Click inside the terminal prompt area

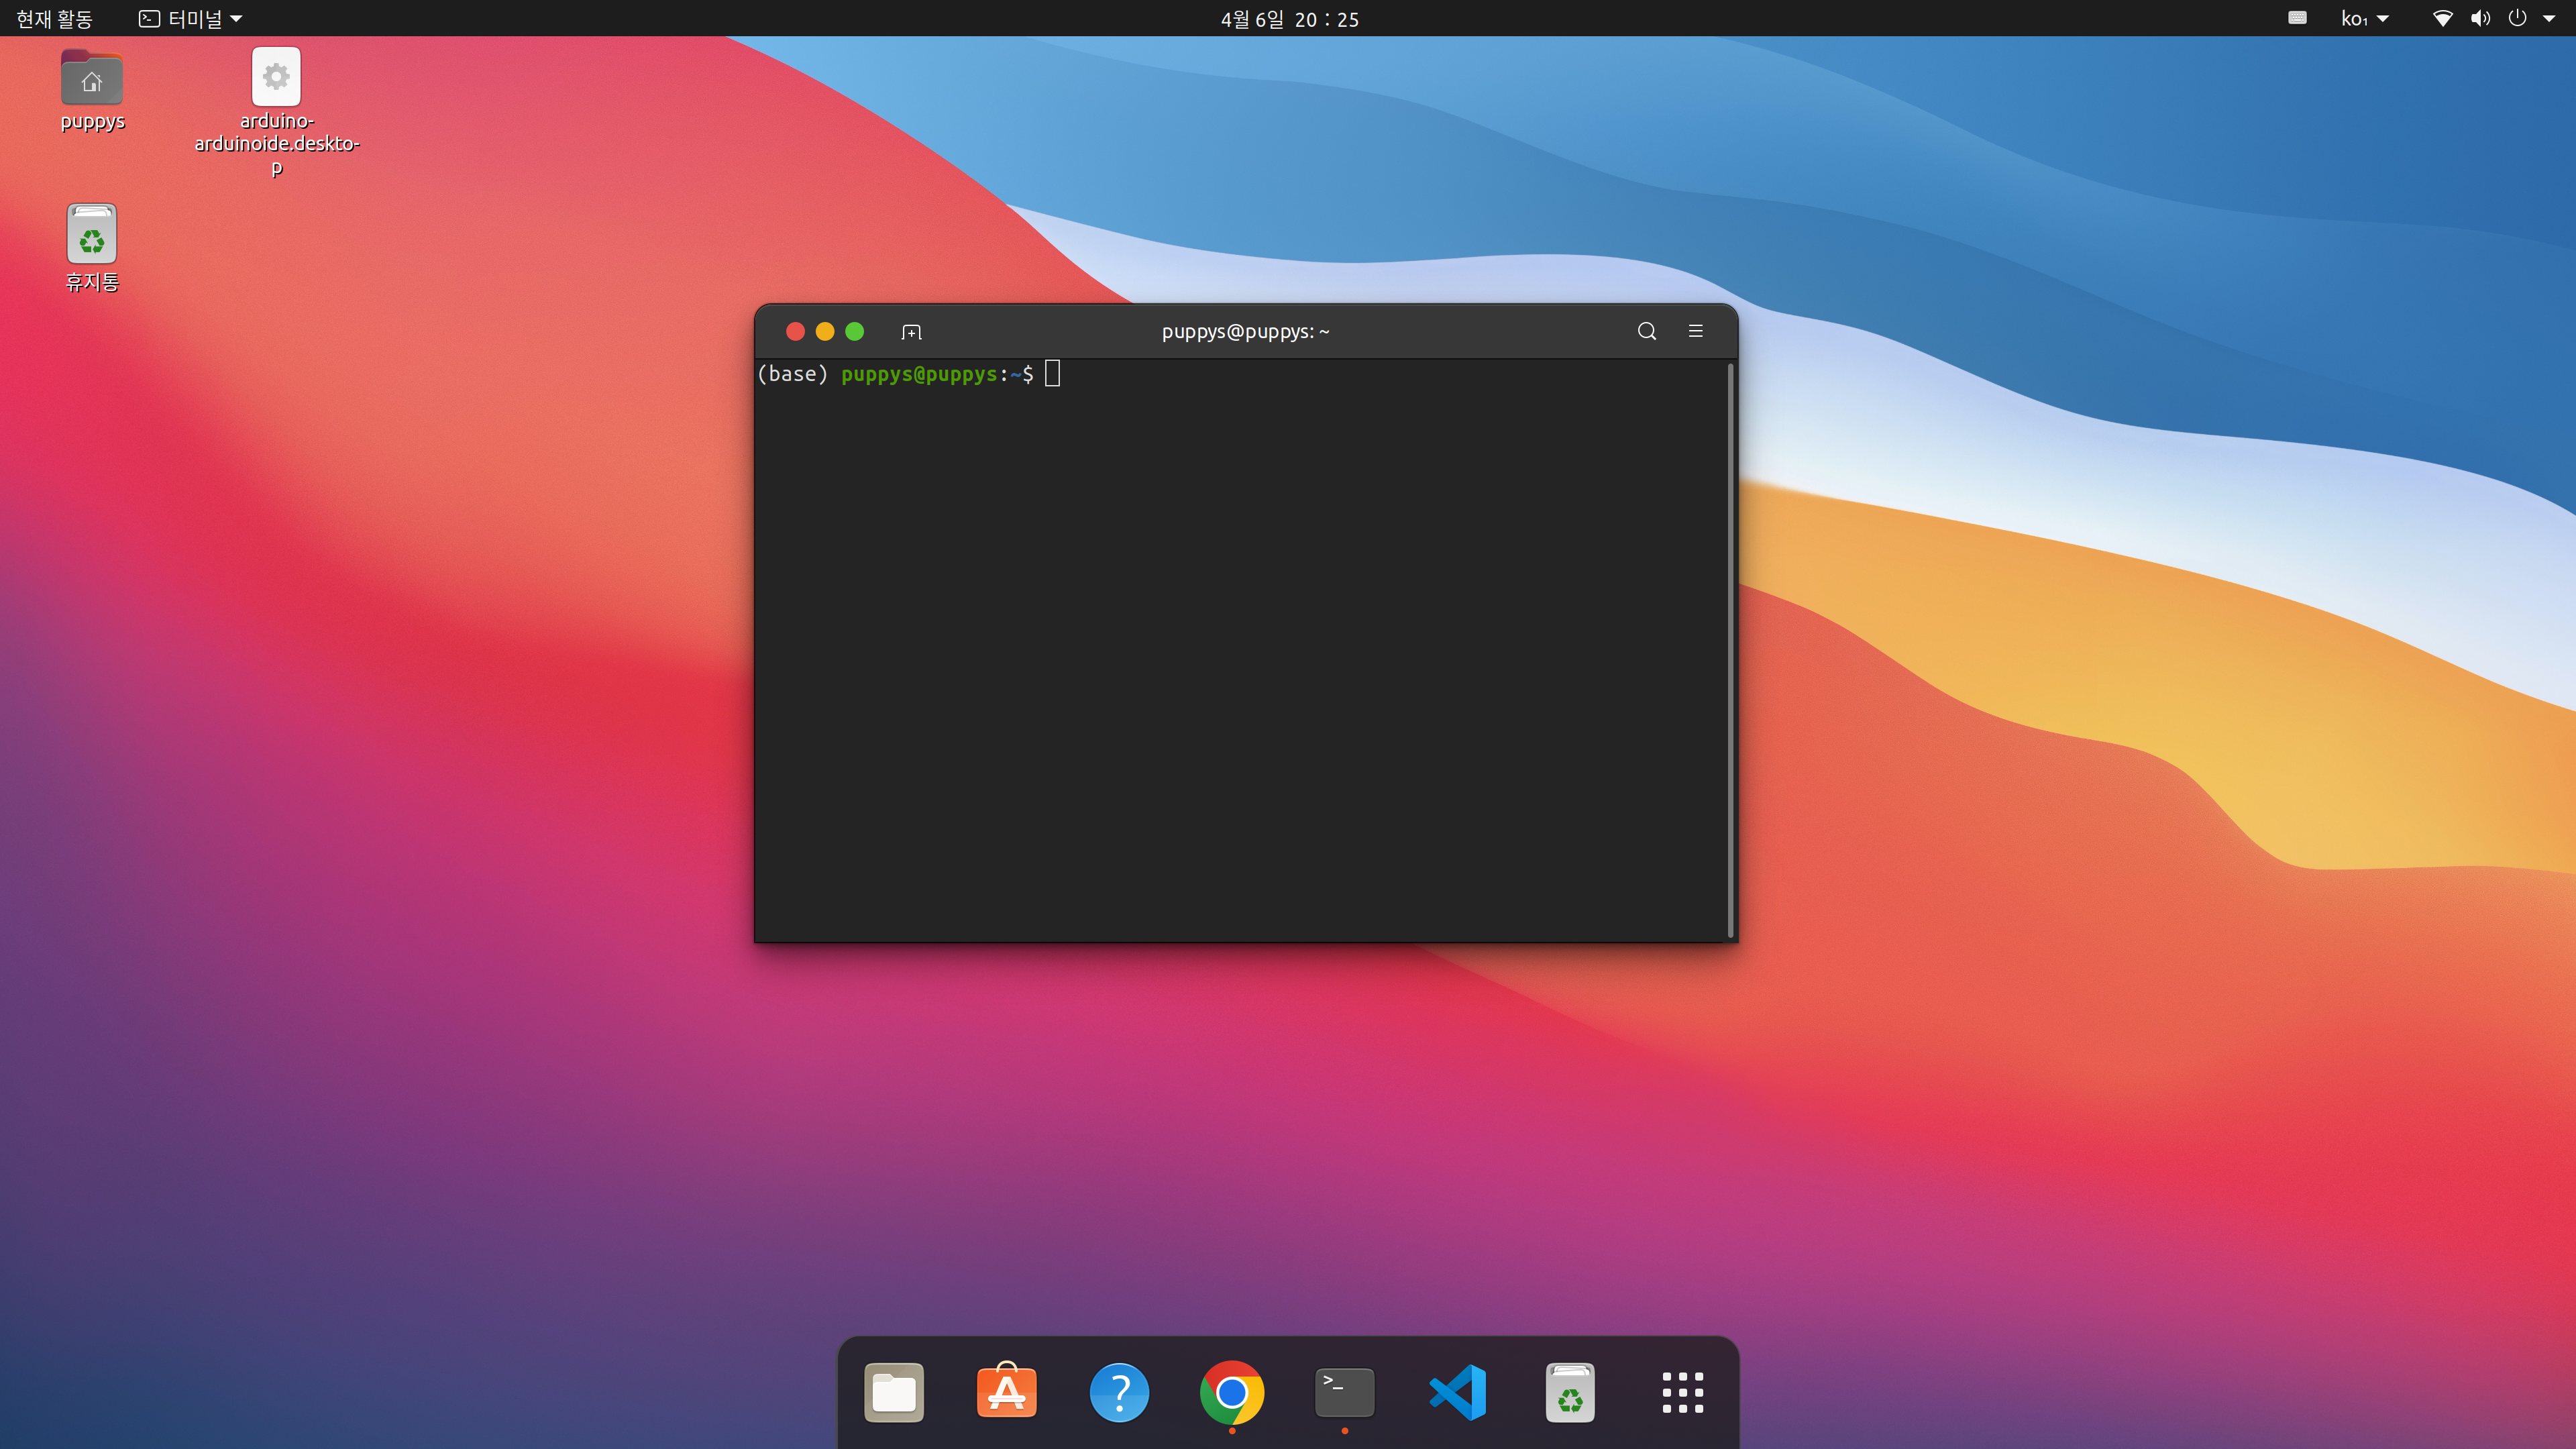[1240, 600]
